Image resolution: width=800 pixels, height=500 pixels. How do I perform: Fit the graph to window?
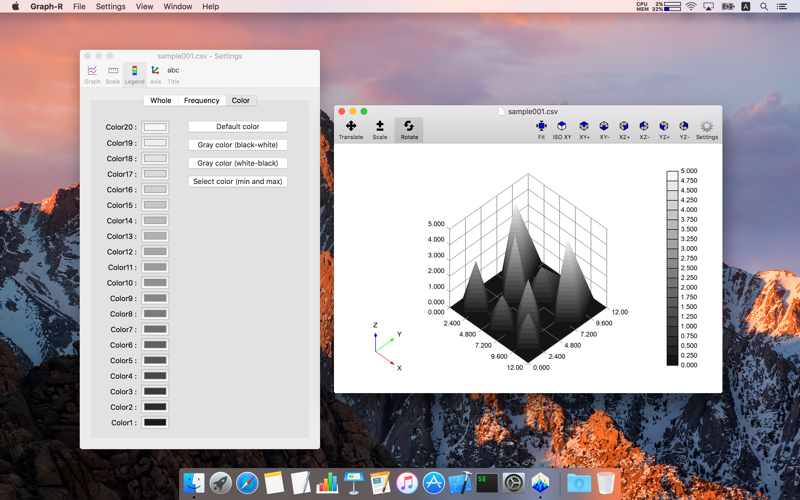point(541,130)
